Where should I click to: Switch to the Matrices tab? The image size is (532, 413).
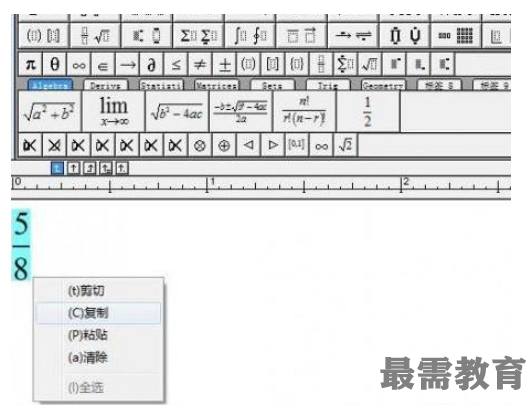coord(216,85)
